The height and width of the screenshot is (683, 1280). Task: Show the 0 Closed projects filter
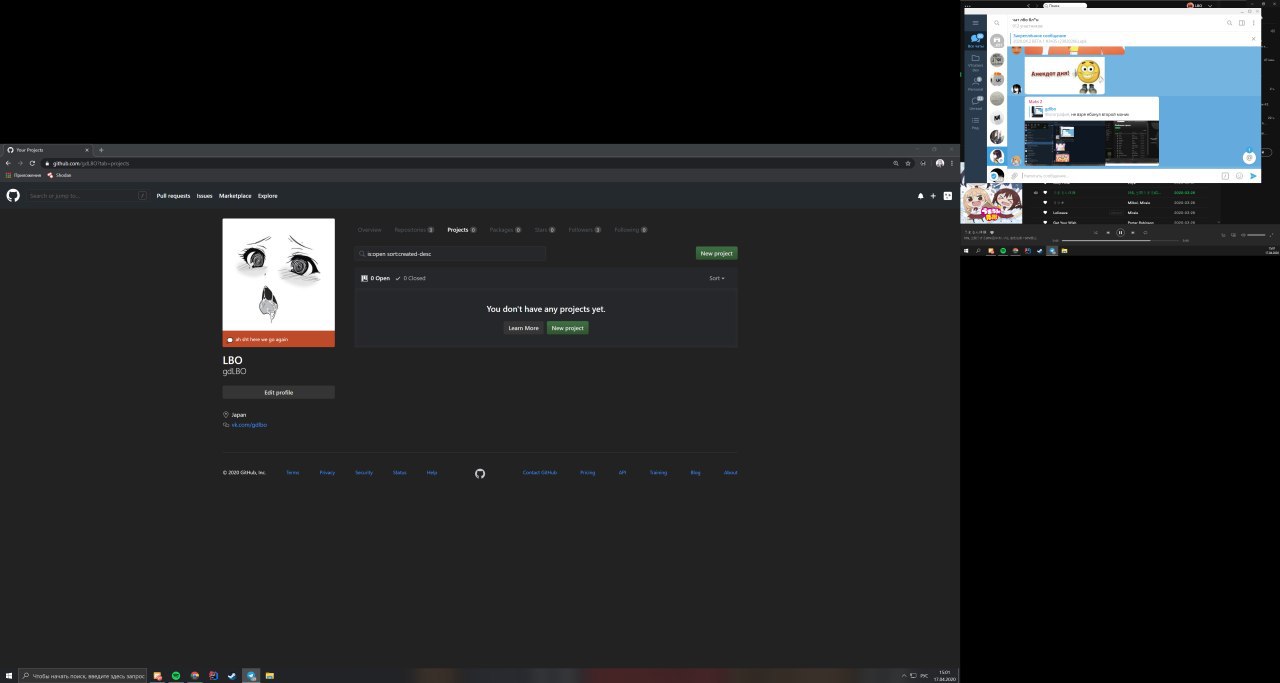coord(410,278)
